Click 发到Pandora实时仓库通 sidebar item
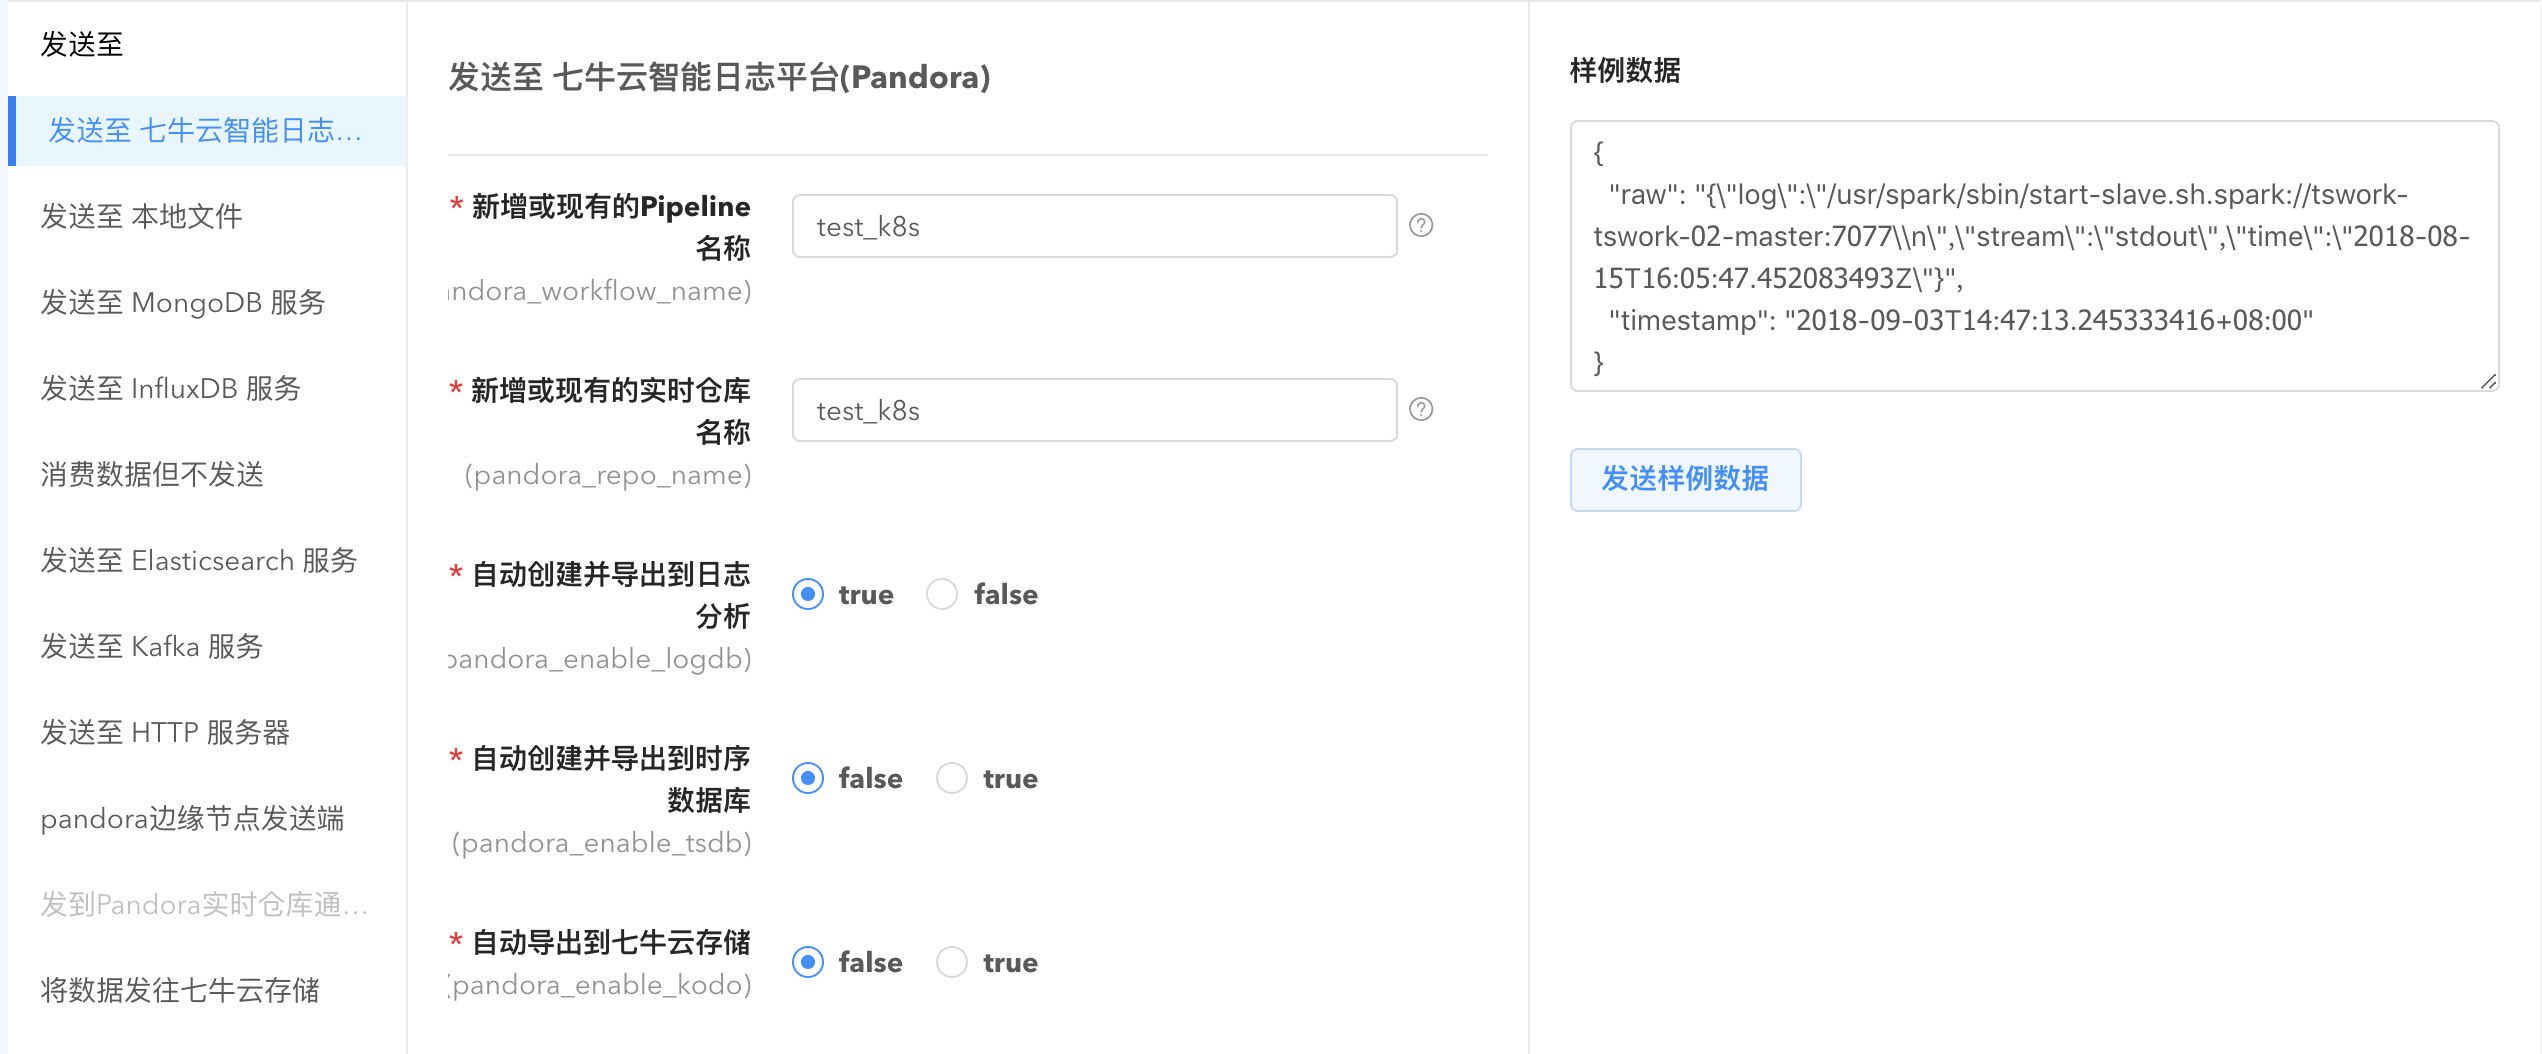 tap(207, 904)
